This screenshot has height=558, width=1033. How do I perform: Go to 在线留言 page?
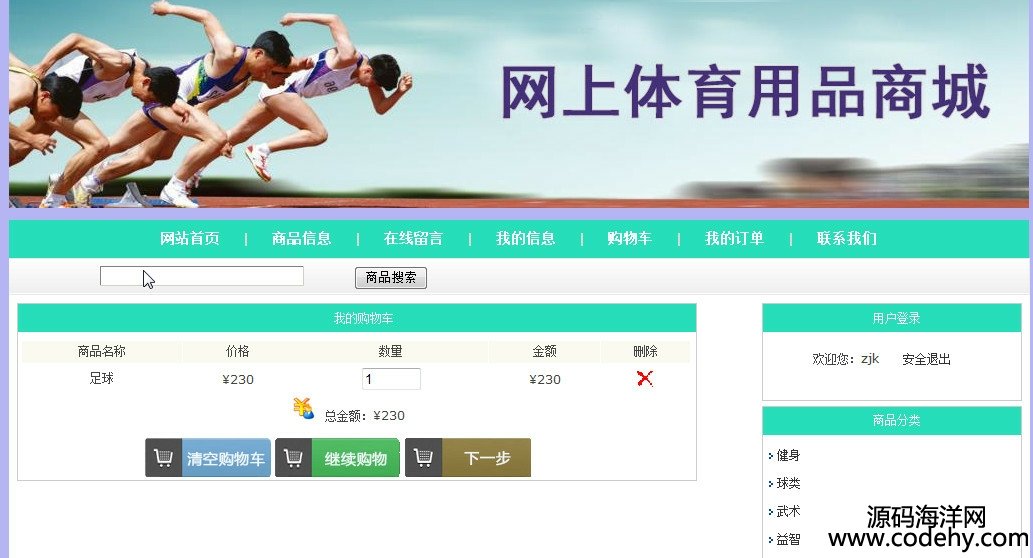click(413, 238)
